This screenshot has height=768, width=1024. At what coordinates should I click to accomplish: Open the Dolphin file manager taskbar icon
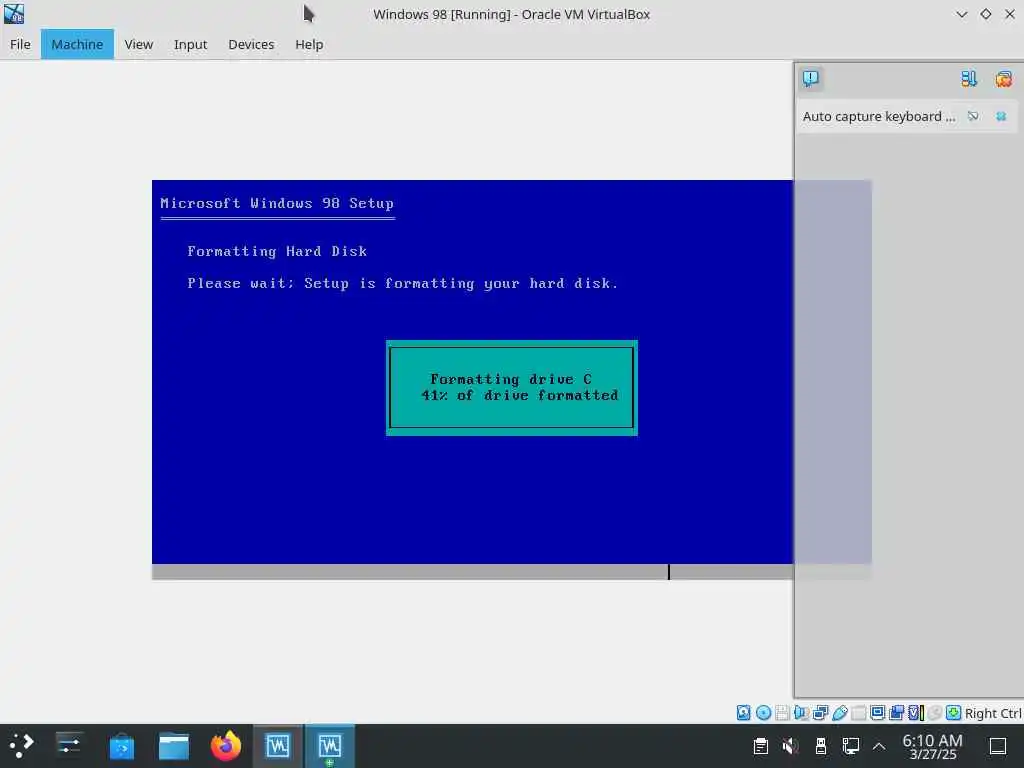pos(174,745)
